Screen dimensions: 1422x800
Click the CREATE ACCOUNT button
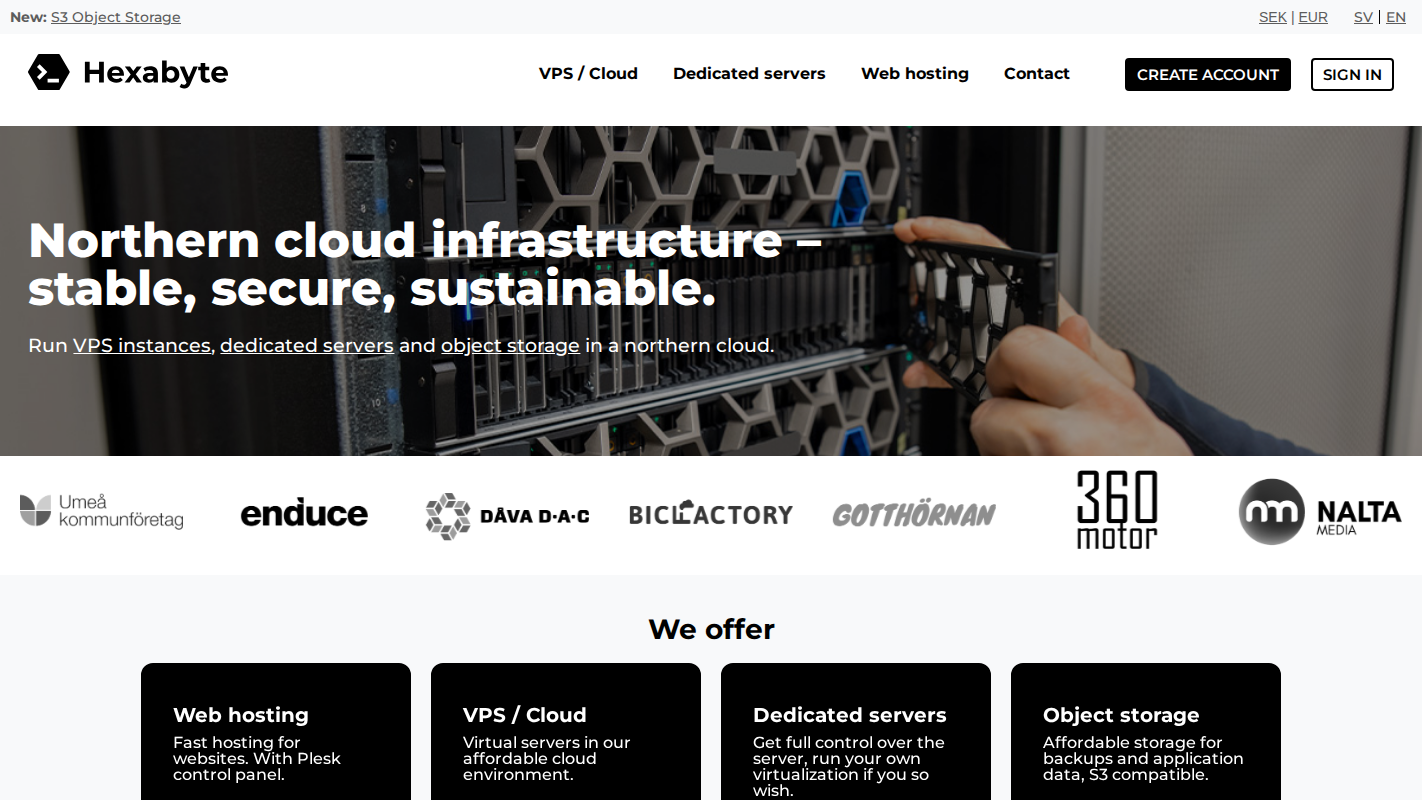pos(1208,74)
